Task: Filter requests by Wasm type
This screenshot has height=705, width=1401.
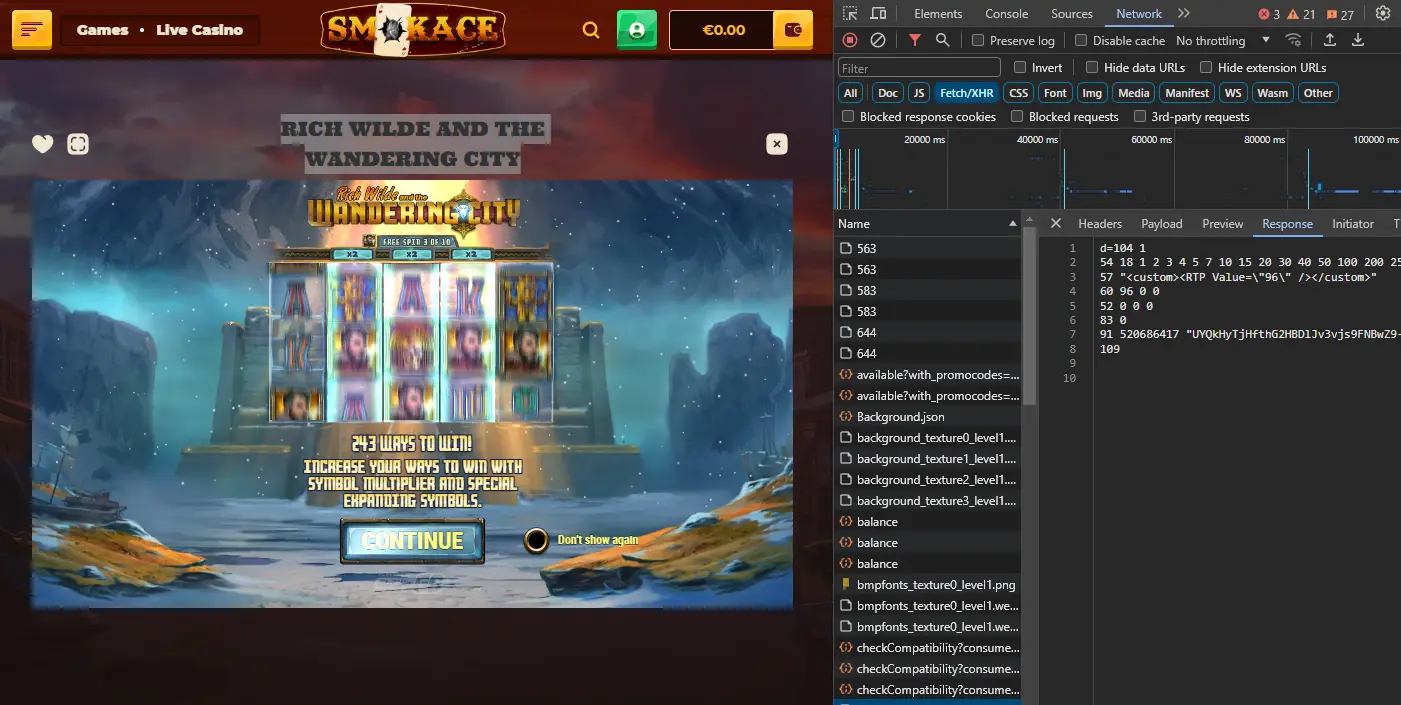Action: (x=1273, y=93)
